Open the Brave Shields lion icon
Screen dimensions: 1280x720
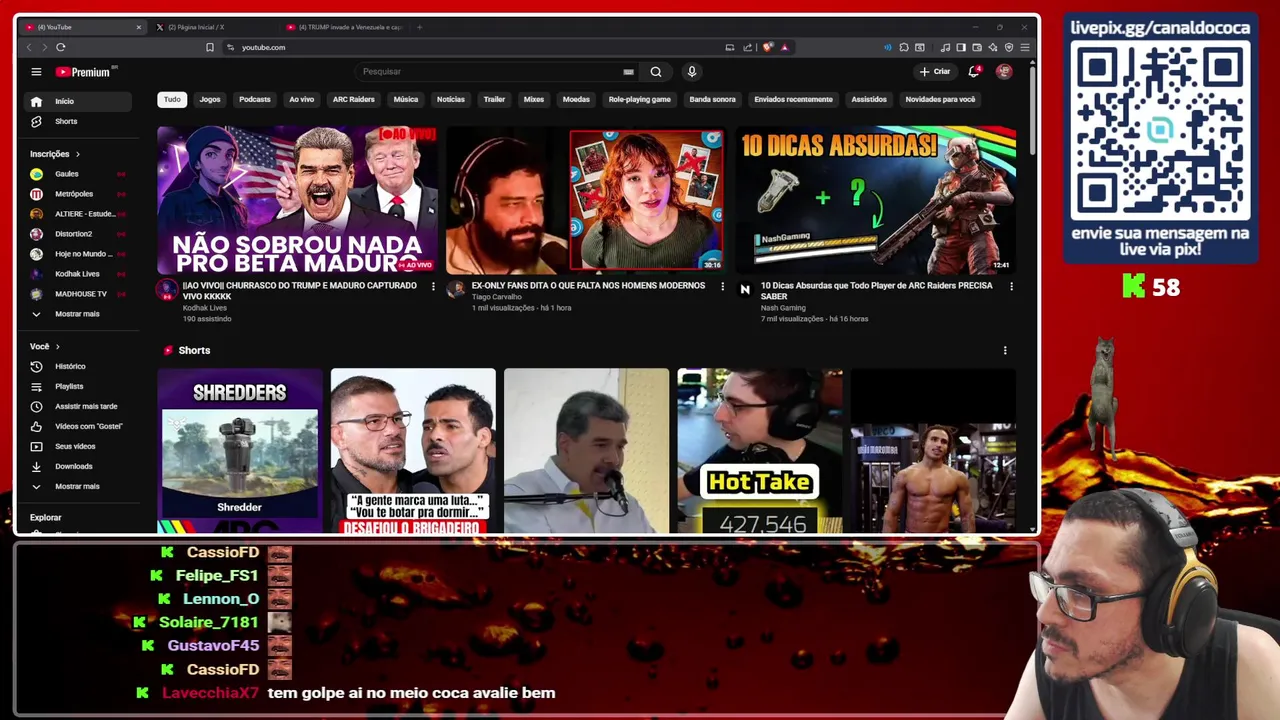pyautogui.click(x=768, y=47)
